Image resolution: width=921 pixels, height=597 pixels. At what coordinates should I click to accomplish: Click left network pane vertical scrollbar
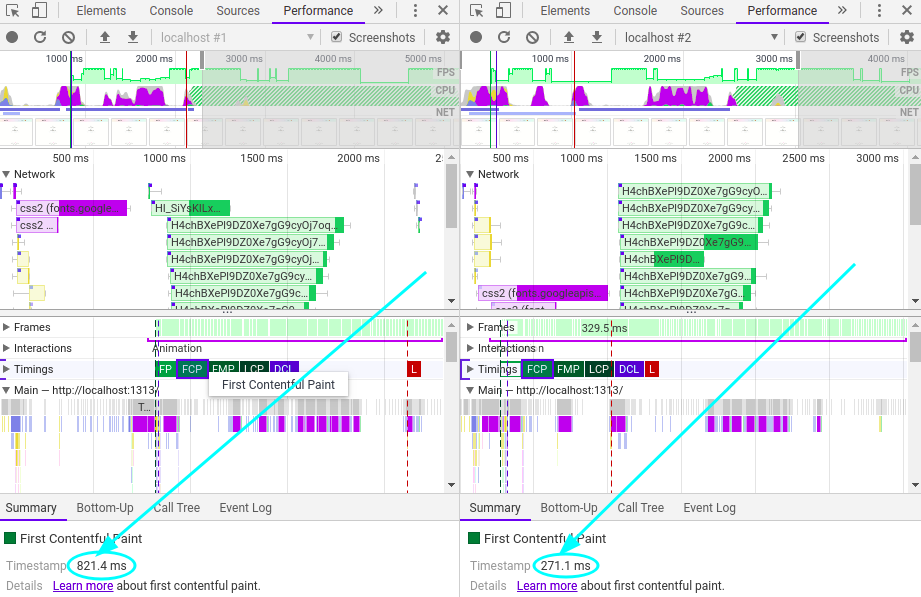pyautogui.click(x=451, y=197)
